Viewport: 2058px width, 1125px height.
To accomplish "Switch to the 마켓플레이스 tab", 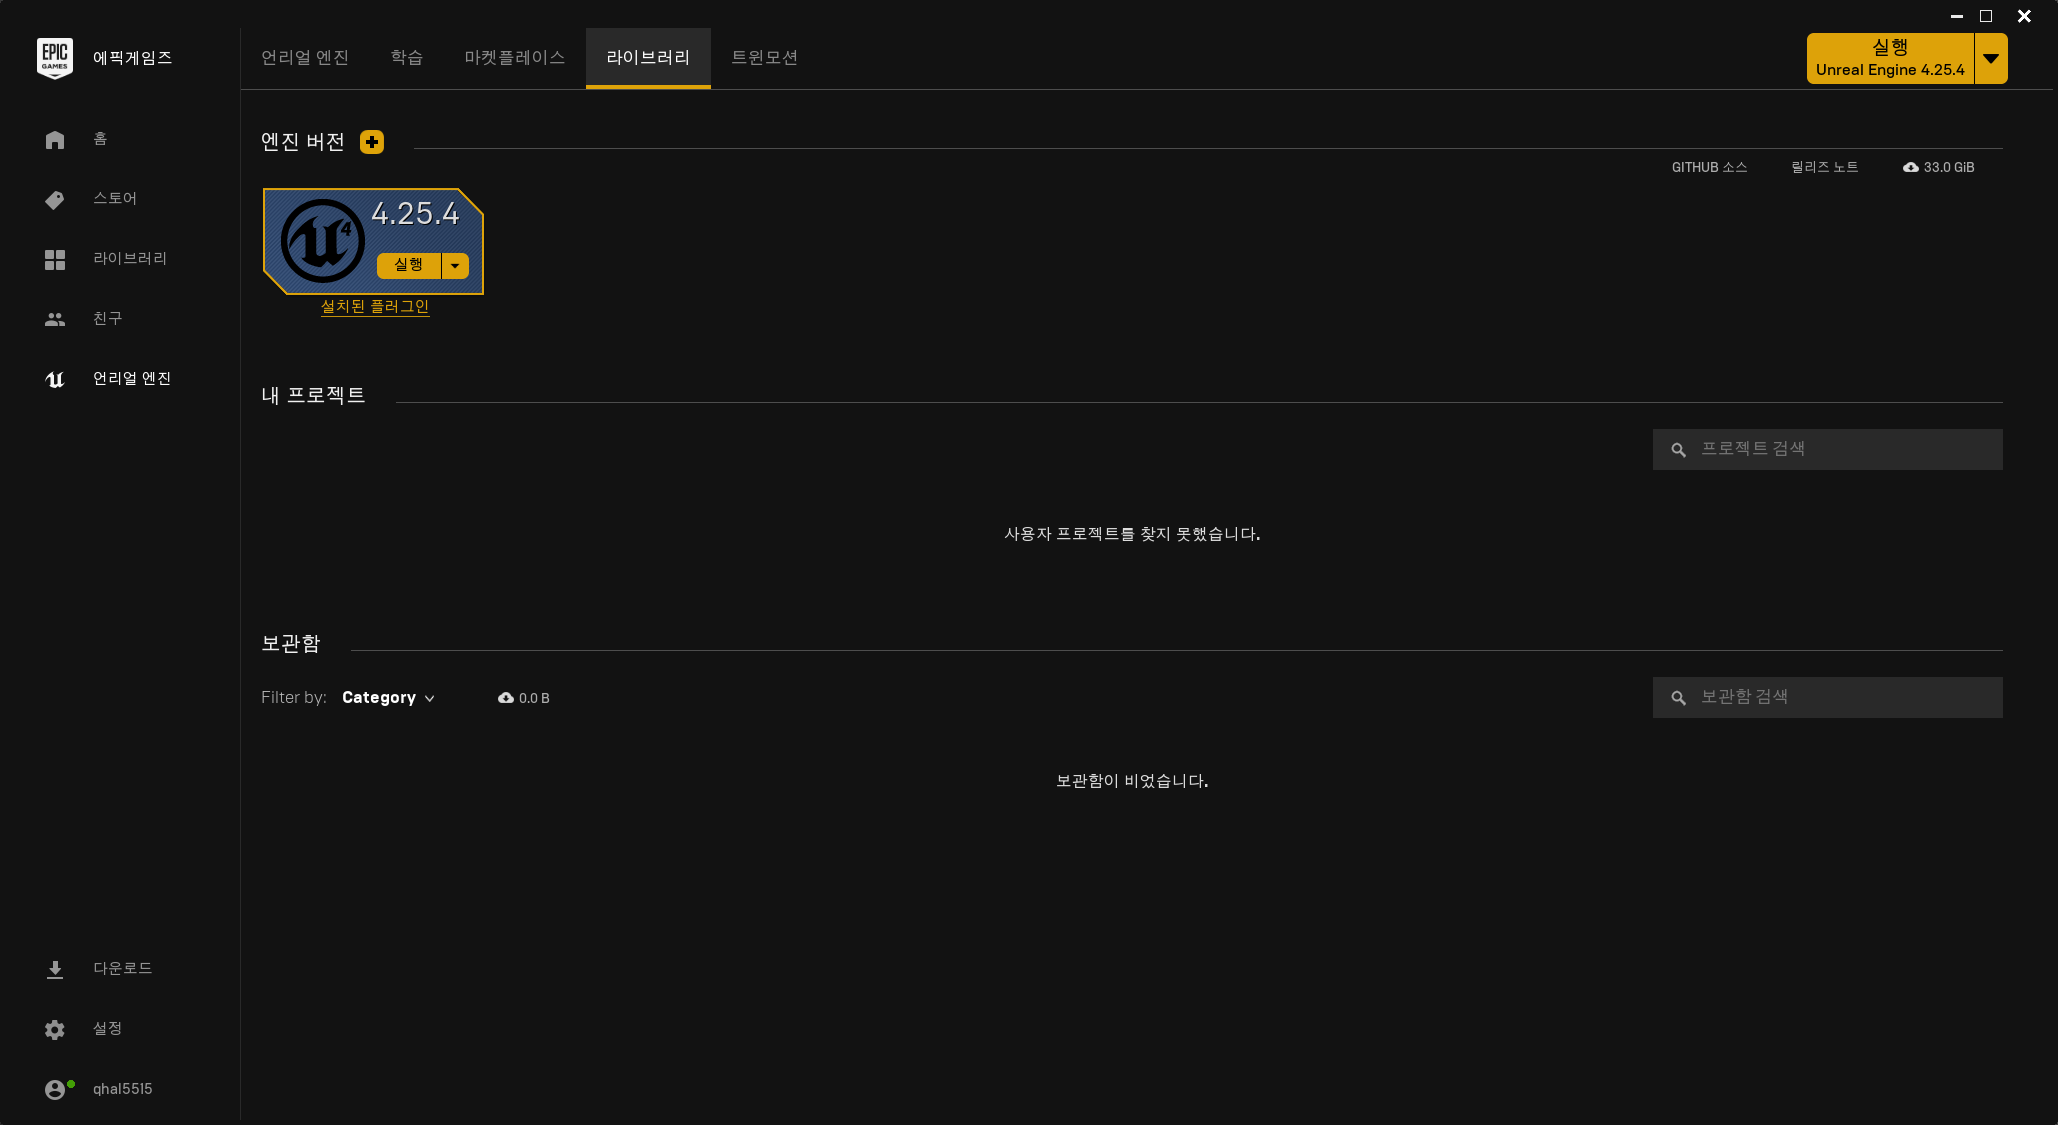I will coord(514,58).
